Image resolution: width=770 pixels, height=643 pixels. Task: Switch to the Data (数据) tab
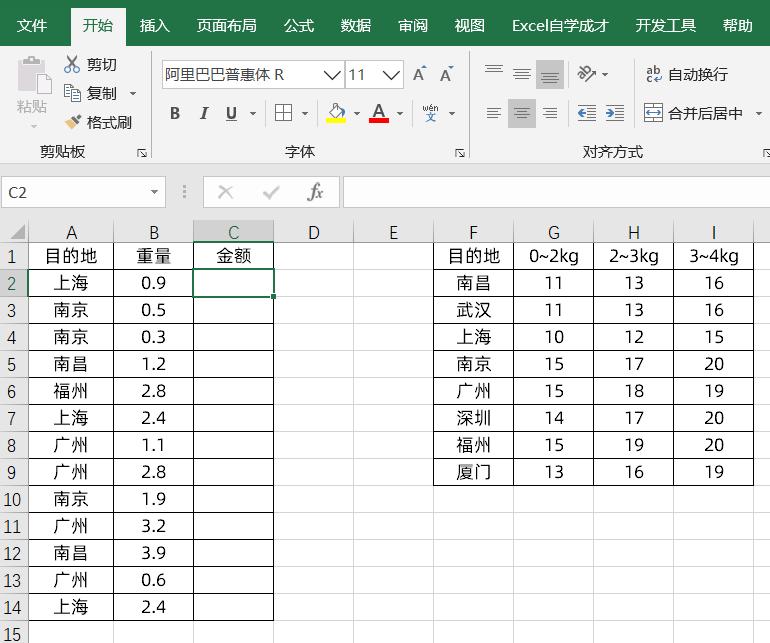coord(356,26)
